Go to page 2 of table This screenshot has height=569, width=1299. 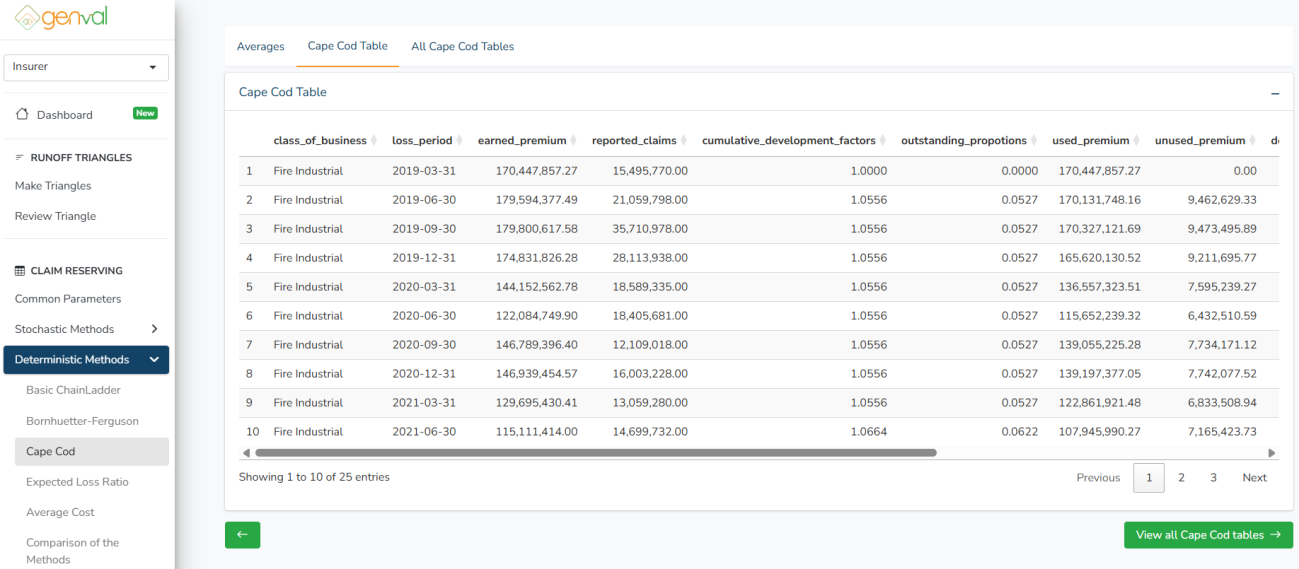pos(1181,478)
